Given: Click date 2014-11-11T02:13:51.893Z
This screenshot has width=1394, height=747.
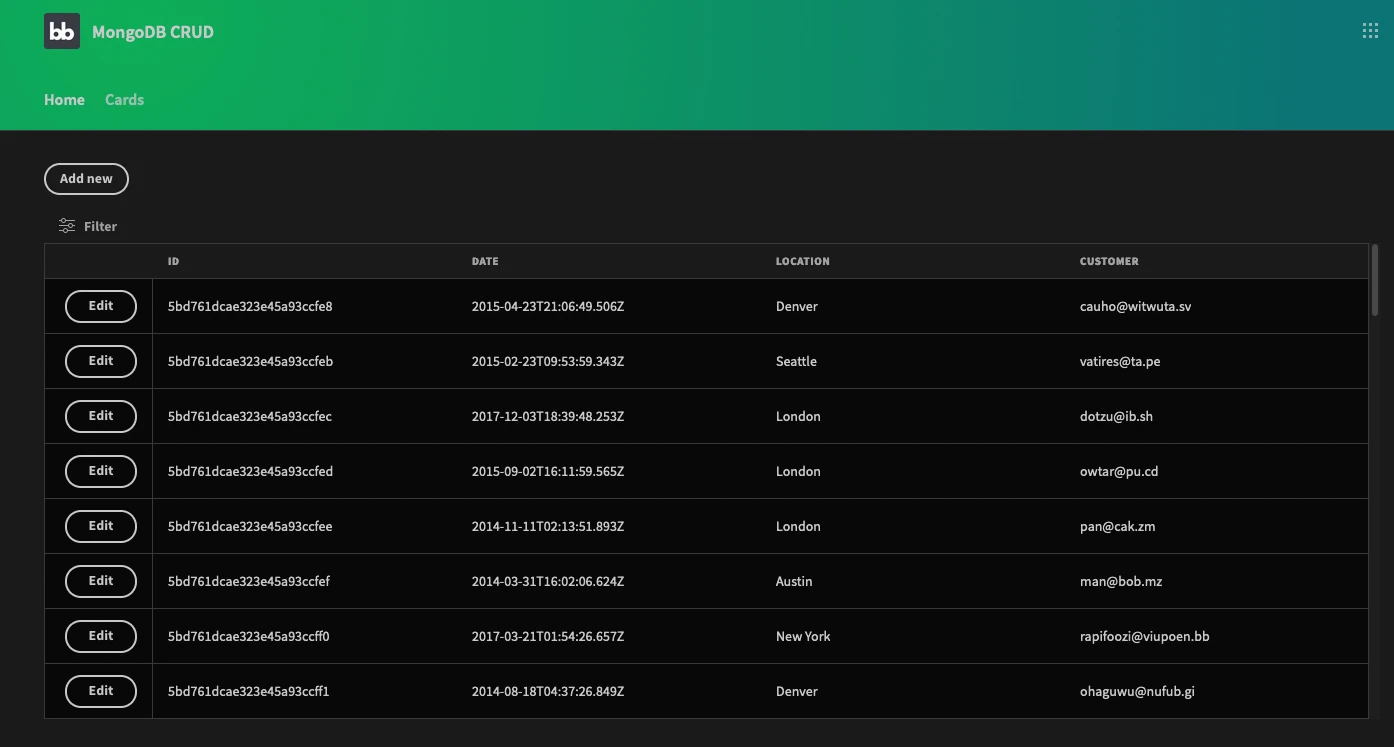Looking at the screenshot, I should pyautogui.click(x=548, y=526).
